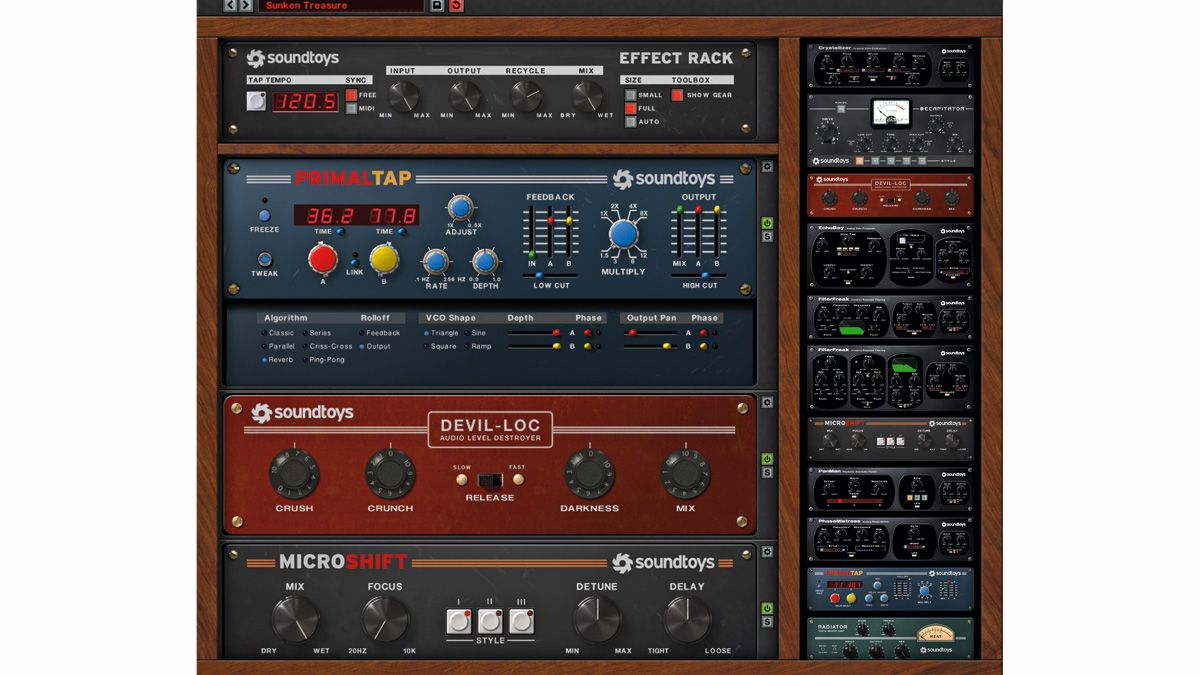Adjust the PrimalTap High Cut slider
This screenshot has width=1200, height=675.
pos(699,275)
